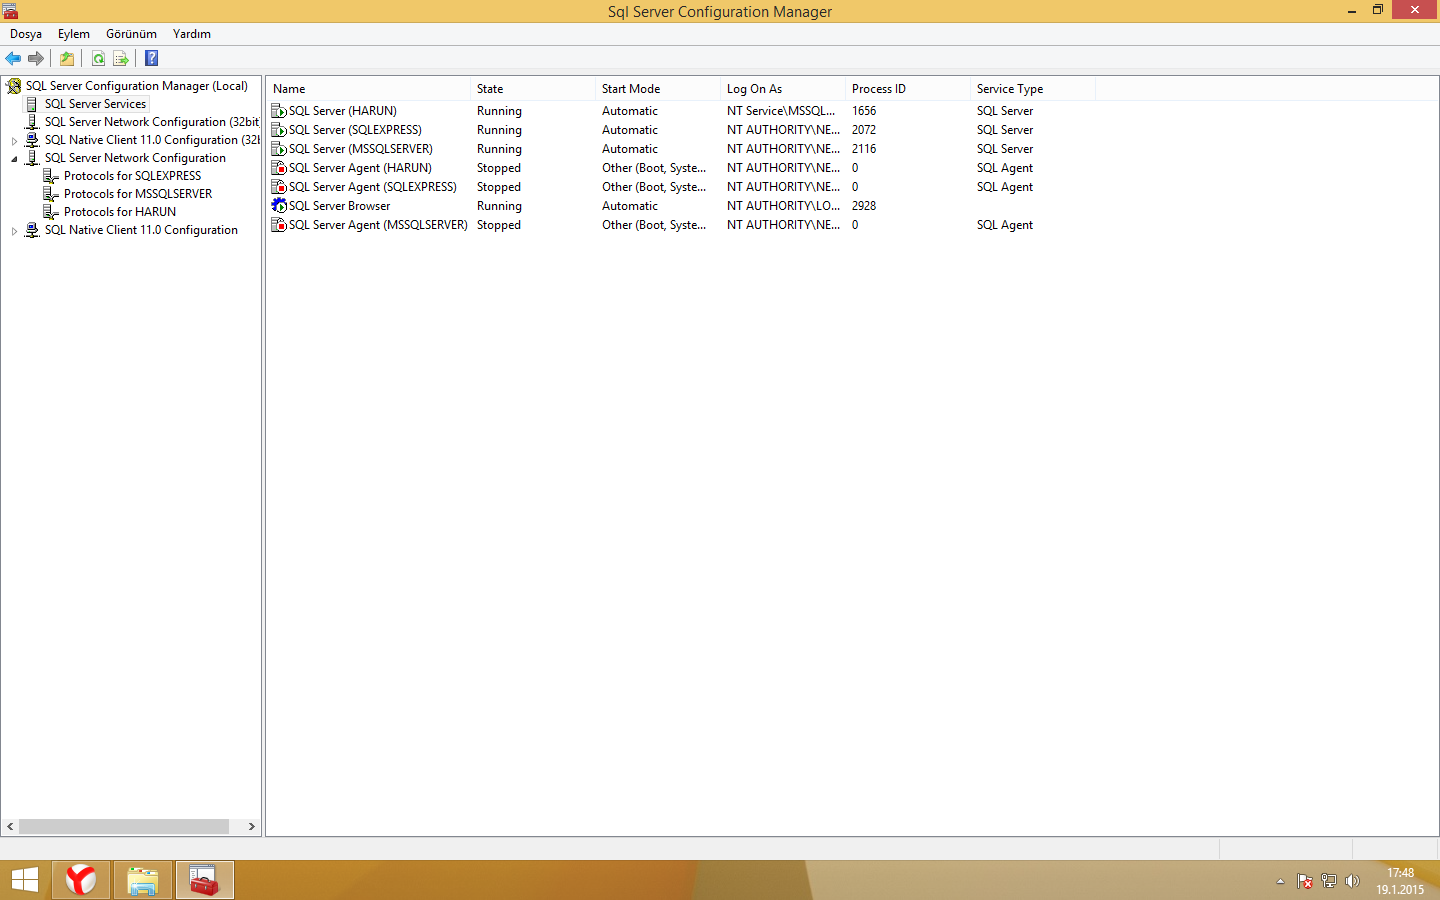The height and width of the screenshot is (900, 1440).
Task: Click the taskbar clock showing 17:48
Action: point(1400,873)
